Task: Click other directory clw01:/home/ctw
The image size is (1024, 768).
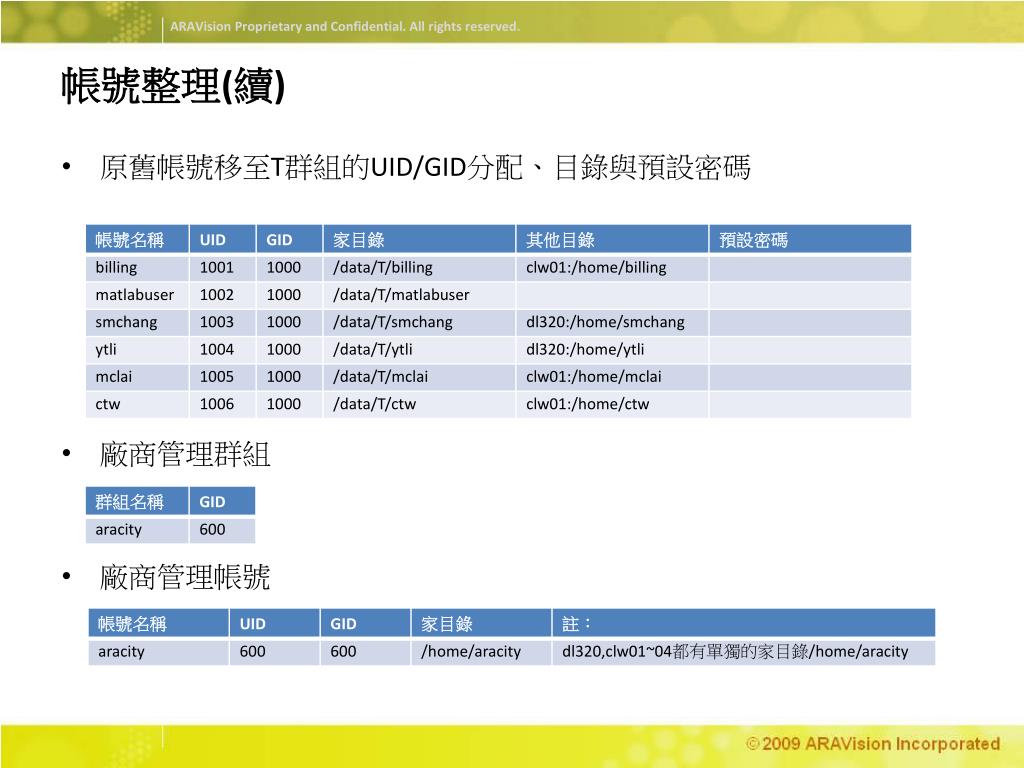Action: point(588,404)
